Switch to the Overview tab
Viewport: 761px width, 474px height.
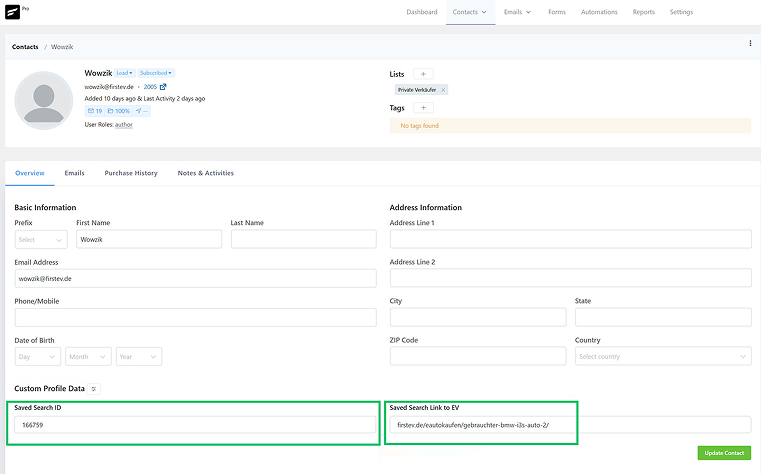[30, 173]
